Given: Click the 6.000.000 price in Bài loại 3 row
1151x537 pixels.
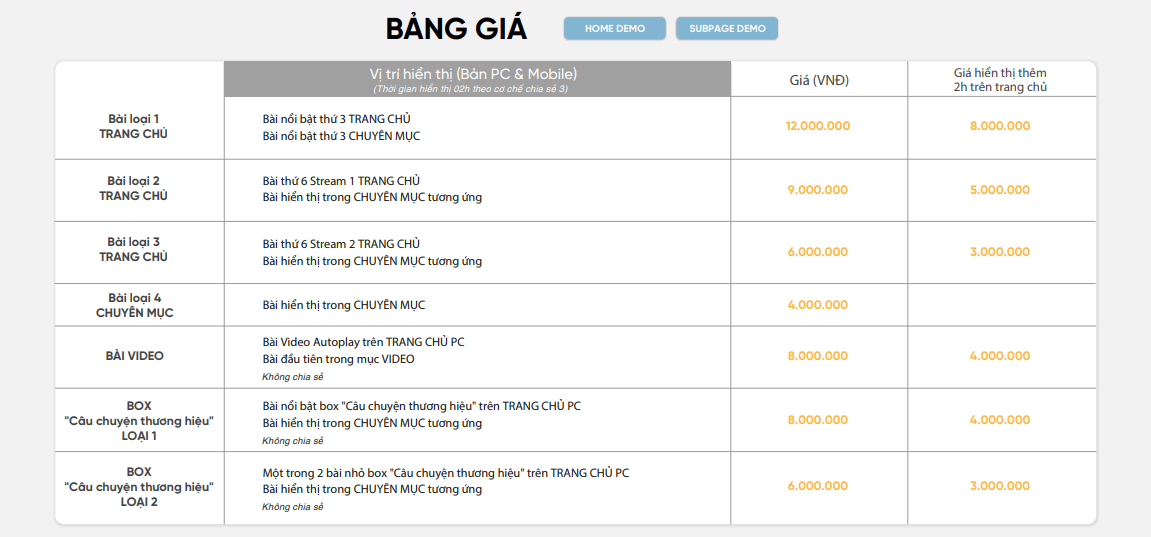Looking at the screenshot, I should click(x=818, y=252).
